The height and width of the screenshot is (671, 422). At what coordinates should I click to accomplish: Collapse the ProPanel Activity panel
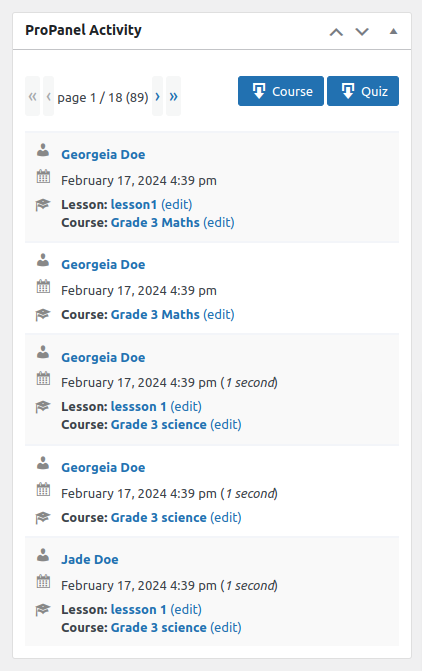pos(393,32)
